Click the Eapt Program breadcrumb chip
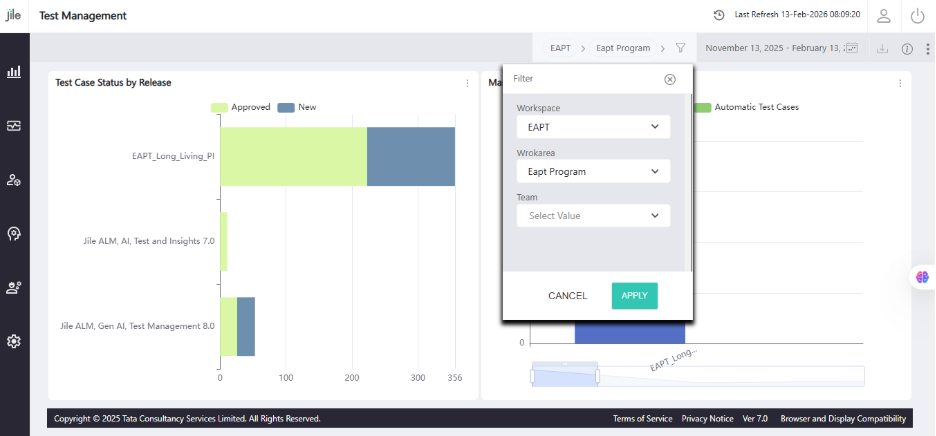Screen dimensions: 936x436 [x=623, y=48]
